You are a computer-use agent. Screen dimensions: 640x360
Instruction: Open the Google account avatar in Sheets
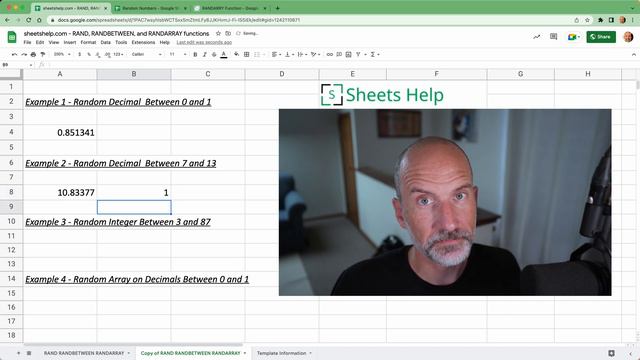(628, 37)
